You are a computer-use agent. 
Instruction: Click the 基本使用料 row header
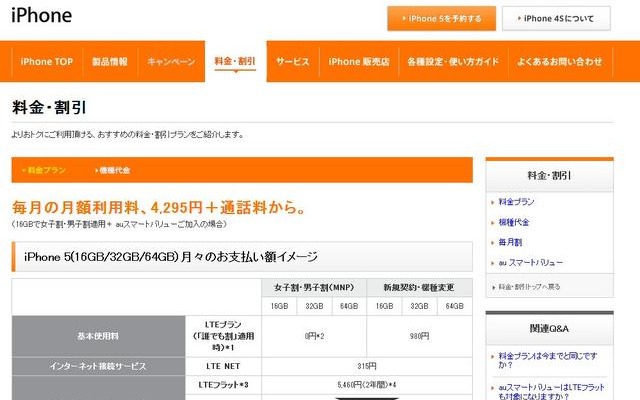[x=98, y=336]
